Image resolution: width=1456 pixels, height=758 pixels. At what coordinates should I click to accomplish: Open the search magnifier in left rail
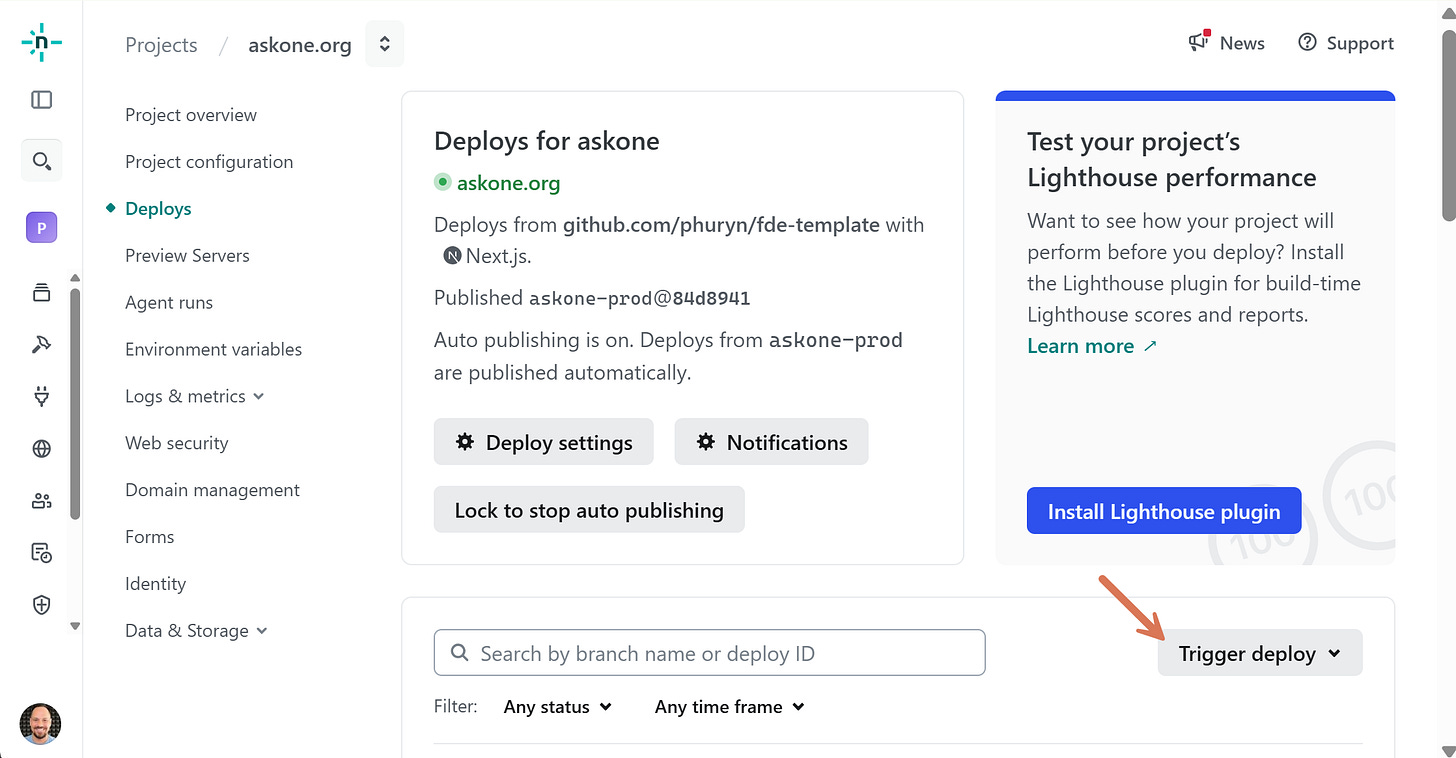click(41, 161)
